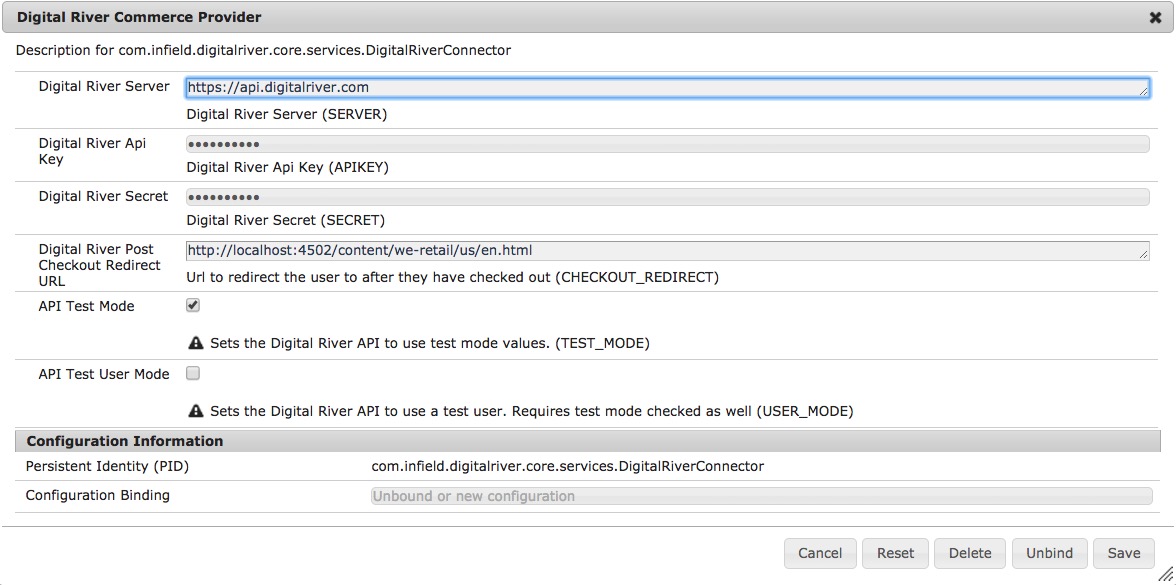Click the warning icon beside USER_MODE description
This screenshot has width=1176, height=585.
coord(196,411)
